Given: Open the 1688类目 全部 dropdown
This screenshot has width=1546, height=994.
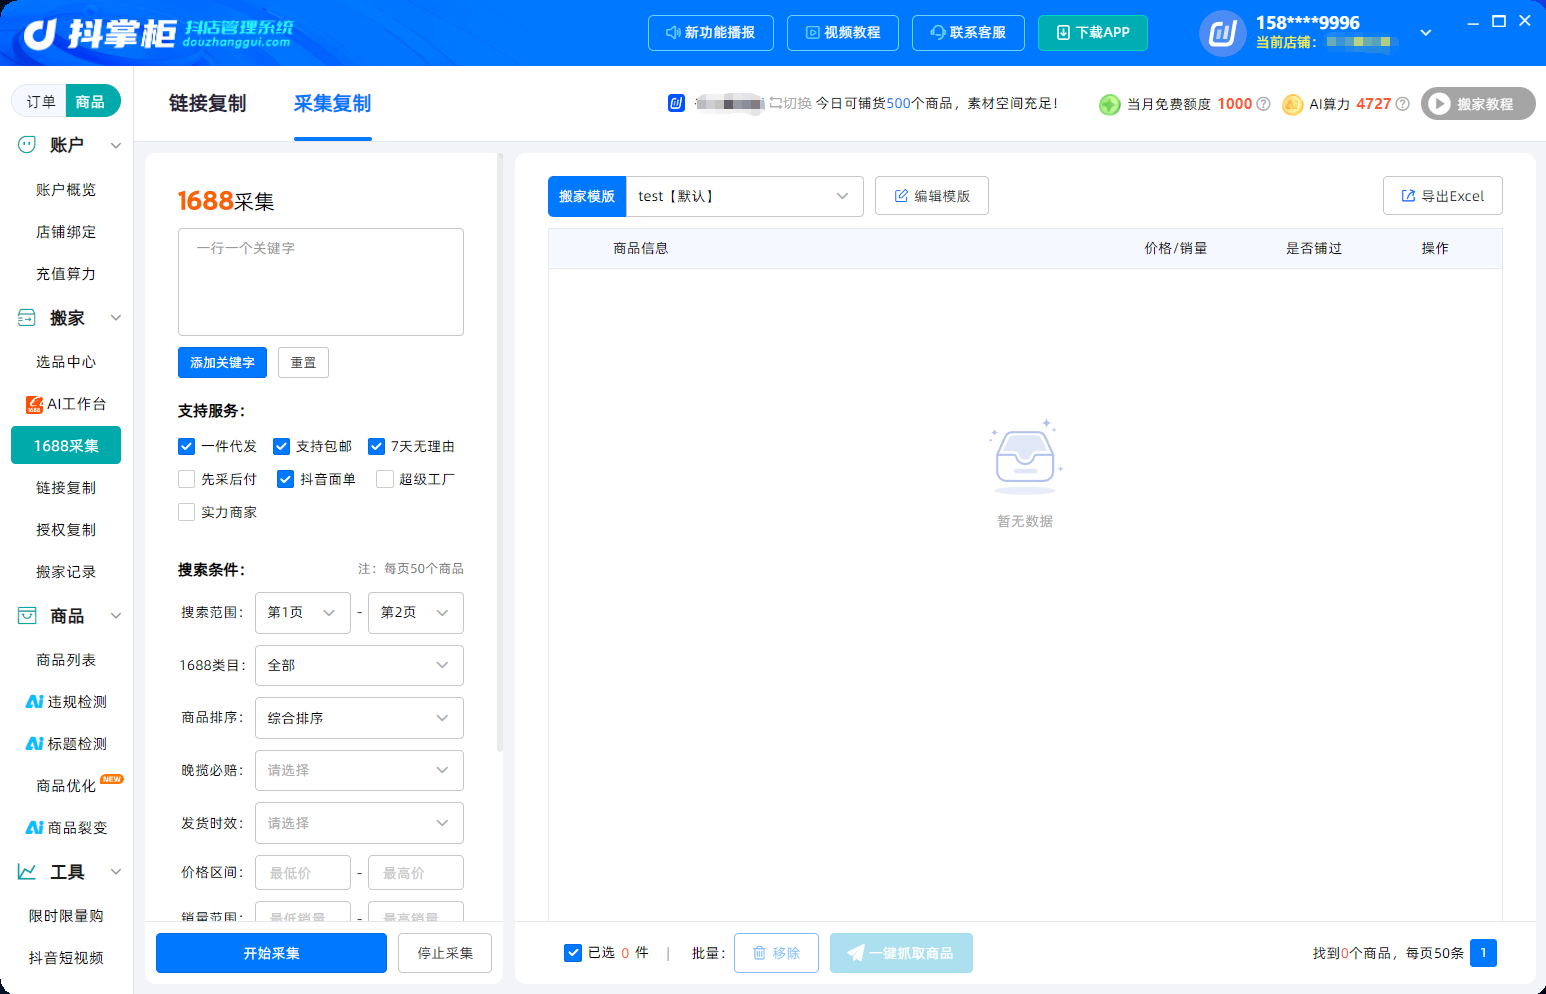Looking at the screenshot, I should (359, 665).
